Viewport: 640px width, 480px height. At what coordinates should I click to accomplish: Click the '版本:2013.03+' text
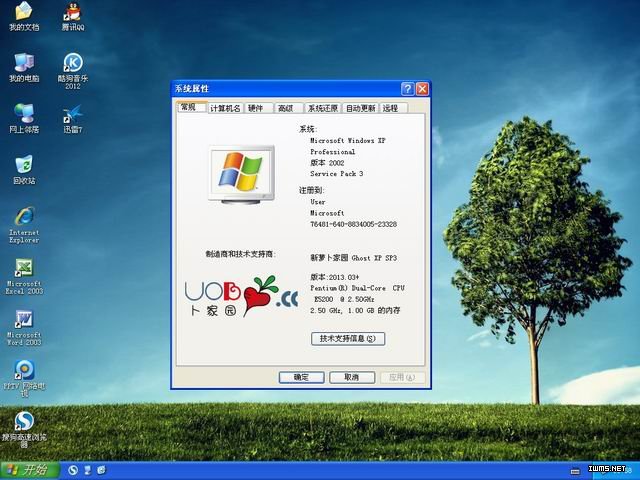coord(334,277)
